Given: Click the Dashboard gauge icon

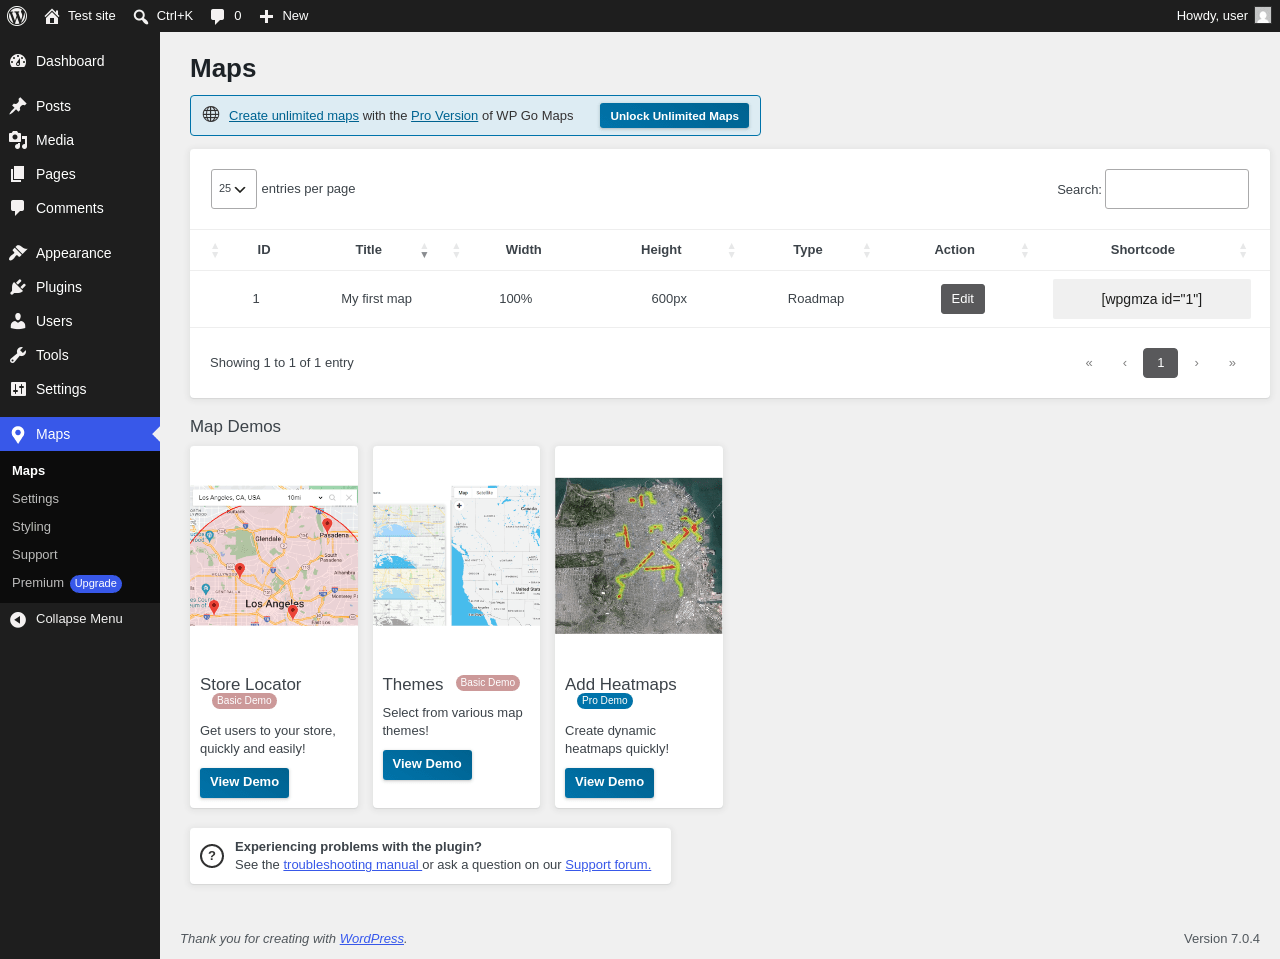Looking at the screenshot, I should click(x=18, y=61).
